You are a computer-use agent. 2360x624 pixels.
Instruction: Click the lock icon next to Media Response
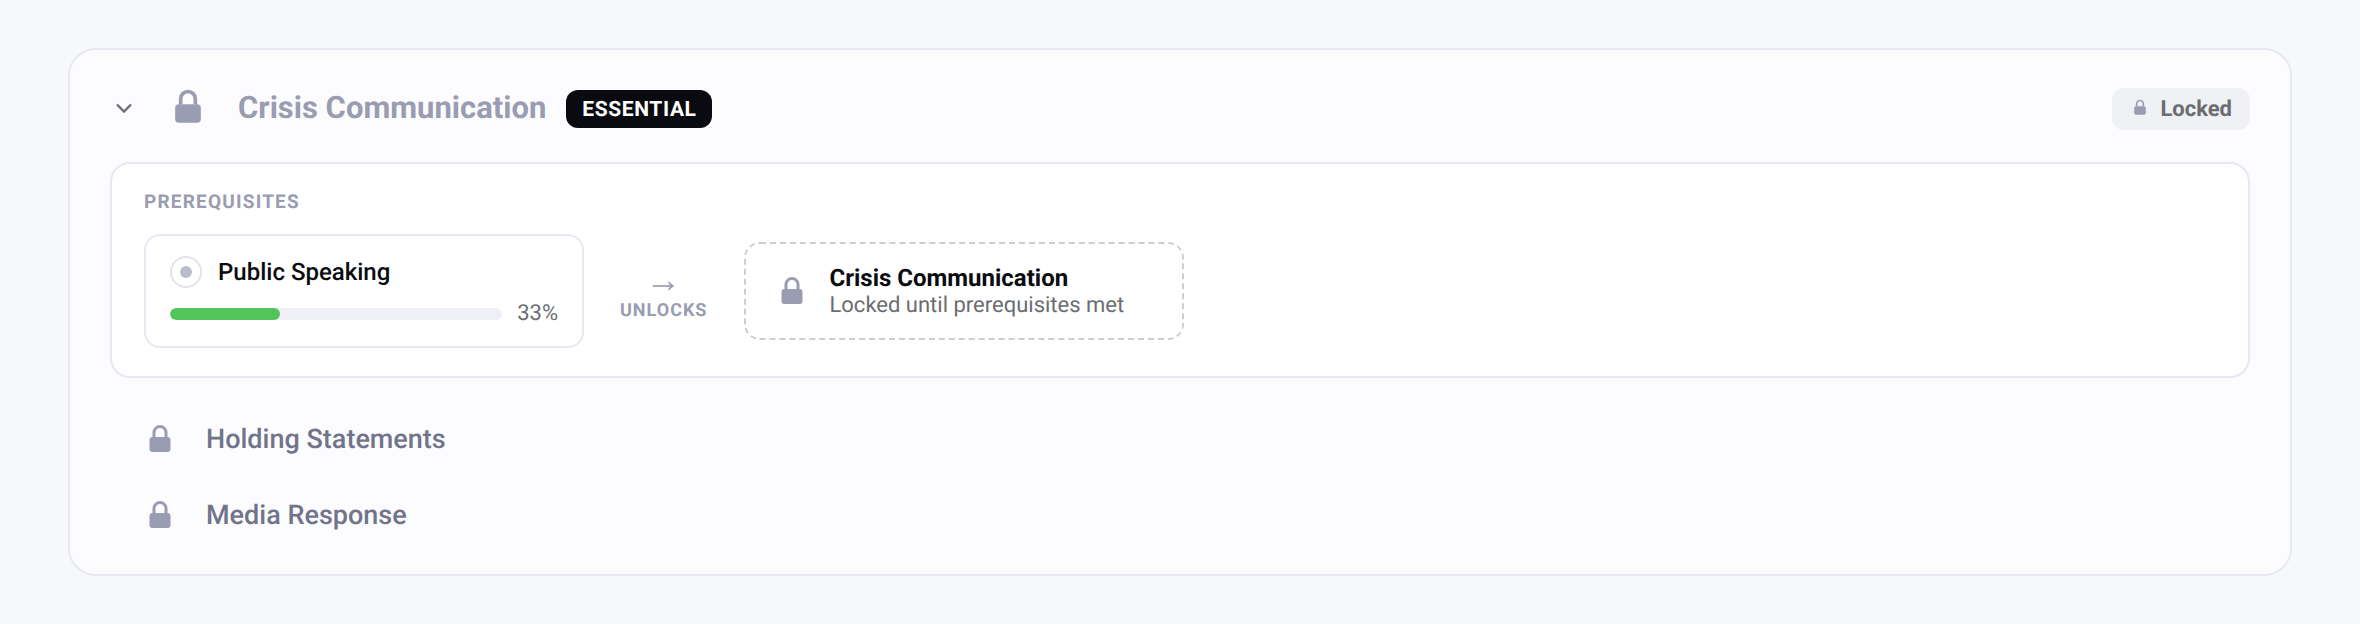click(160, 515)
